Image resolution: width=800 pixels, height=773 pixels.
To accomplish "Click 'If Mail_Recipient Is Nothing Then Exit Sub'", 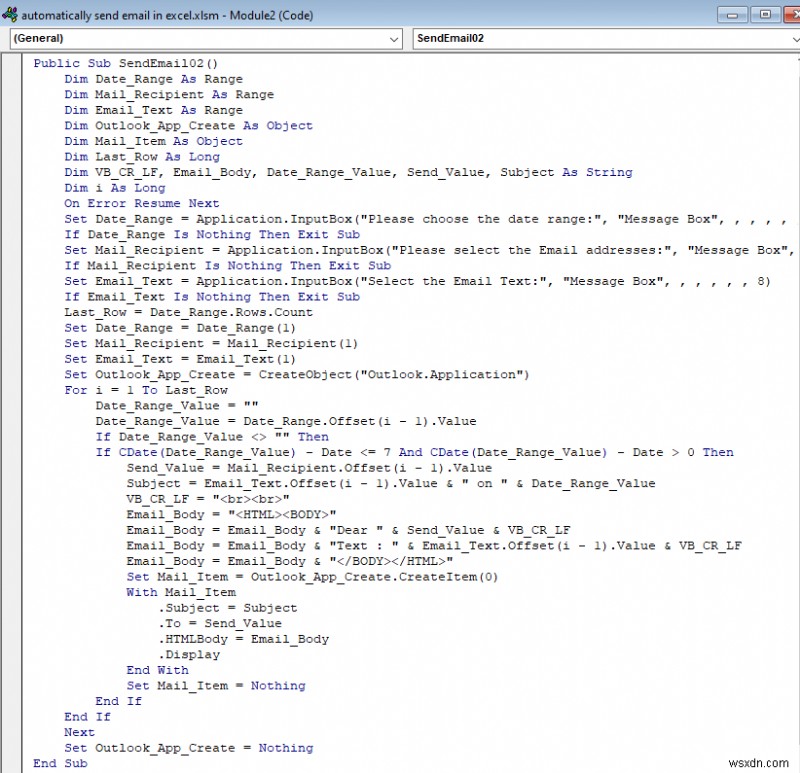I will (228, 265).
